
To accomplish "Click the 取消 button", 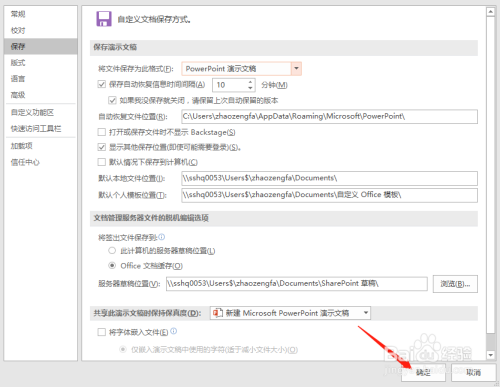I will (x=474, y=372).
